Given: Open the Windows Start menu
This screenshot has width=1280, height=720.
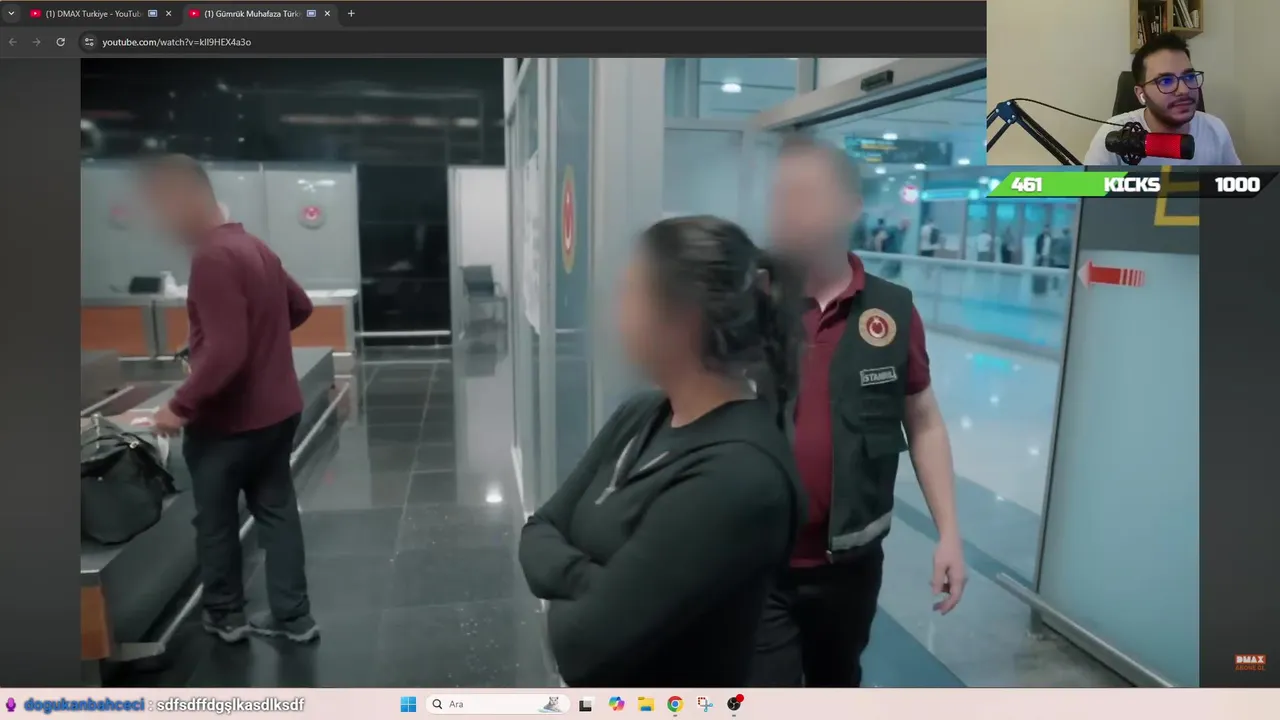Looking at the screenshot, I should pyautogui.click(x=408, y=704).
